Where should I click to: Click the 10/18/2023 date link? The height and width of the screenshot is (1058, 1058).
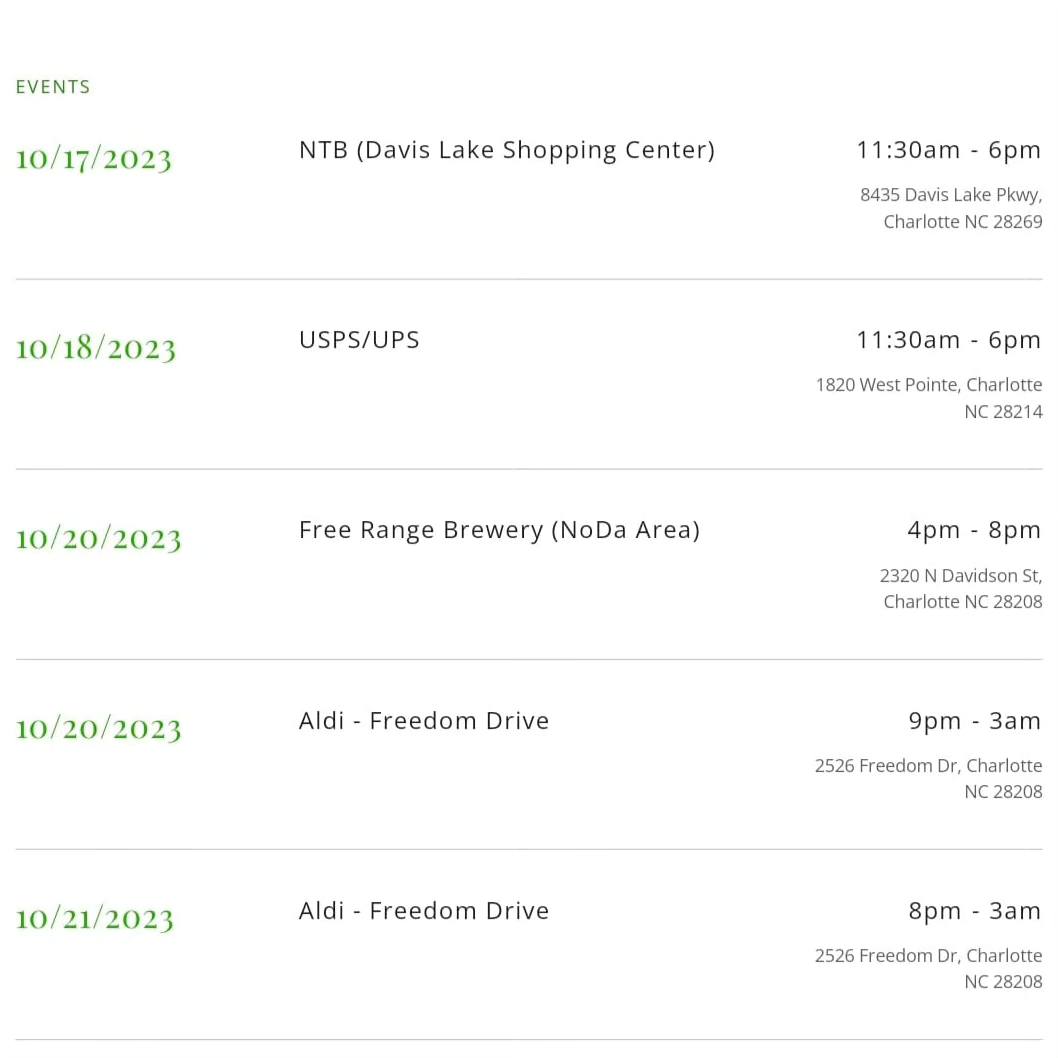point(96,349)
